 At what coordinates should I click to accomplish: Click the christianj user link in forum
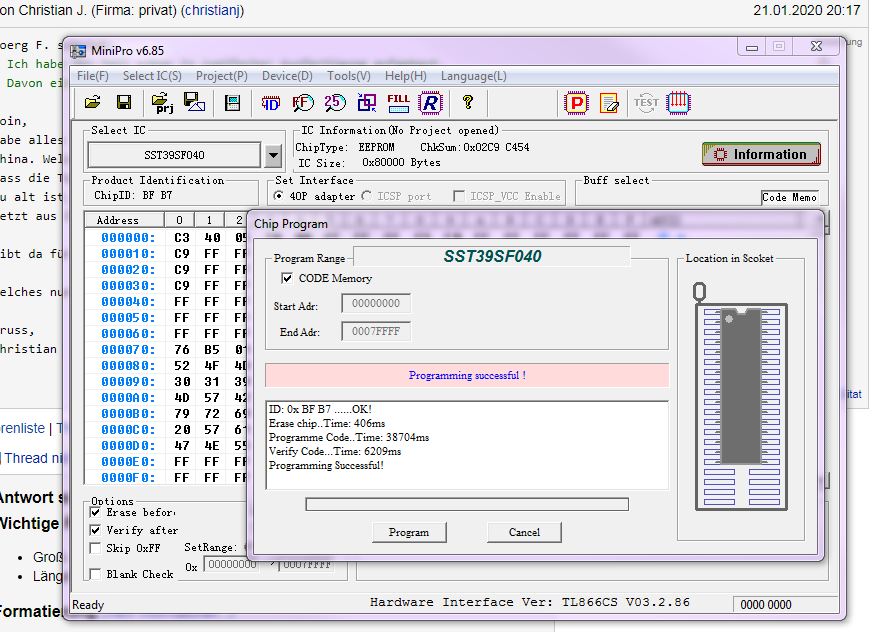(212, 10)
